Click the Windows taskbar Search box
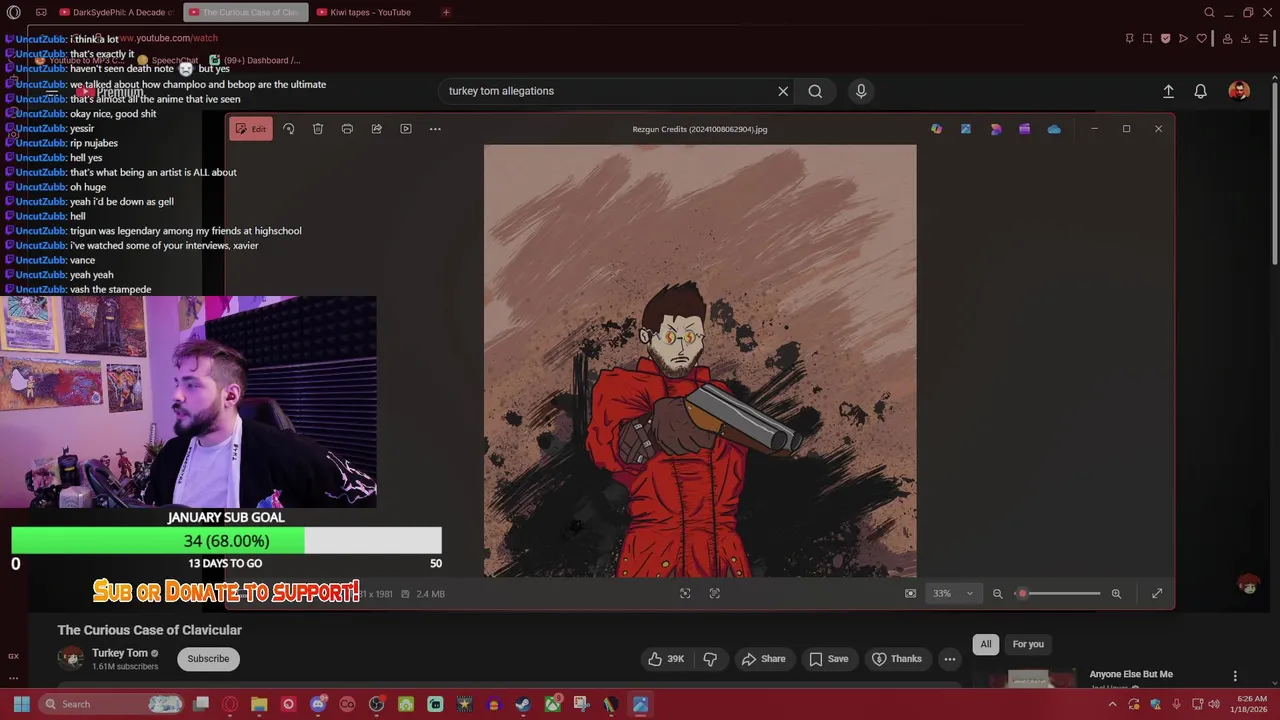This screenshot has width=1280, height=720. coord(112,704)
